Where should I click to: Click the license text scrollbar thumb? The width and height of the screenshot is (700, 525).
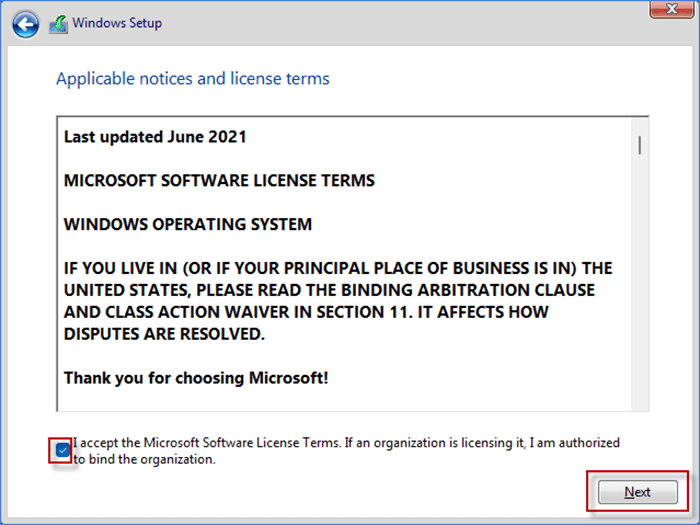(639, 145)
